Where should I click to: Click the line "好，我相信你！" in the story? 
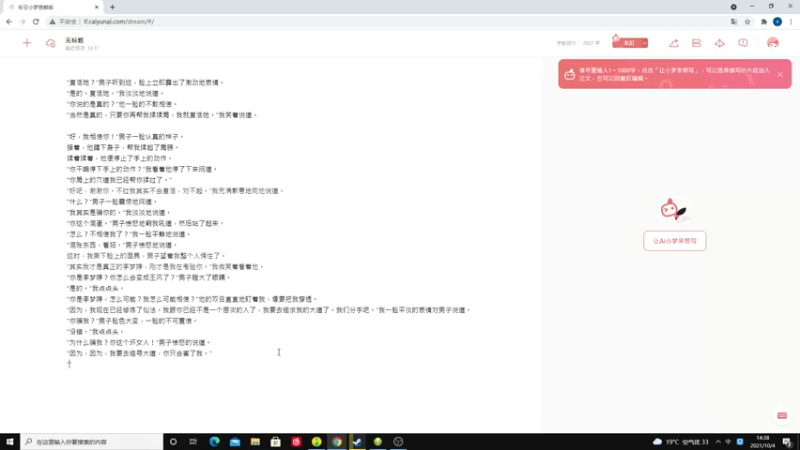tap(125, 137)
